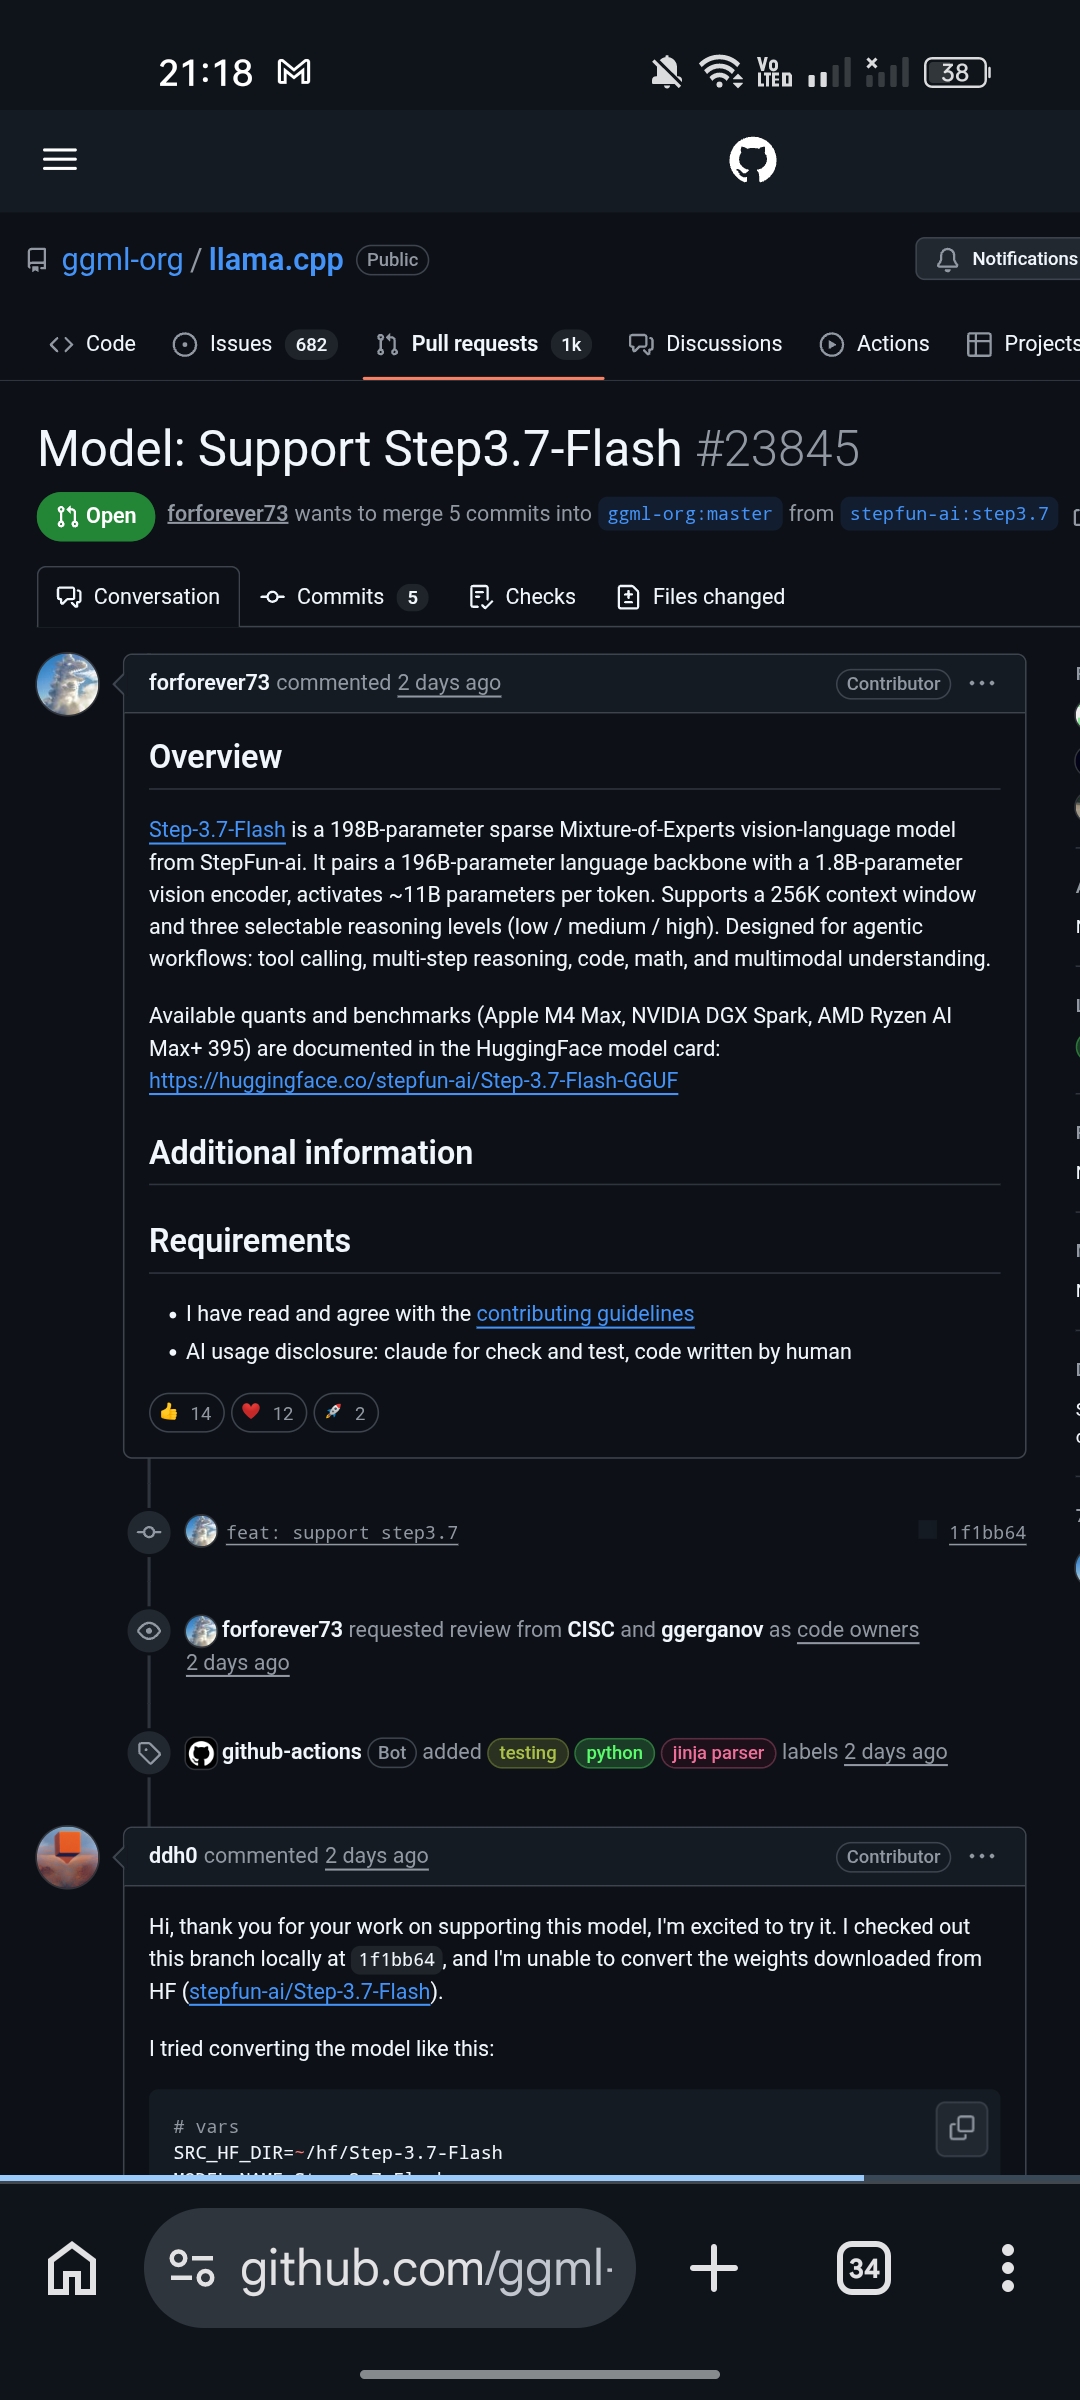Image resolution: width=1080 pixels, height=2400 pixels.
Task: Open the ggml-org:master base branch
Action: click(690, 514)
